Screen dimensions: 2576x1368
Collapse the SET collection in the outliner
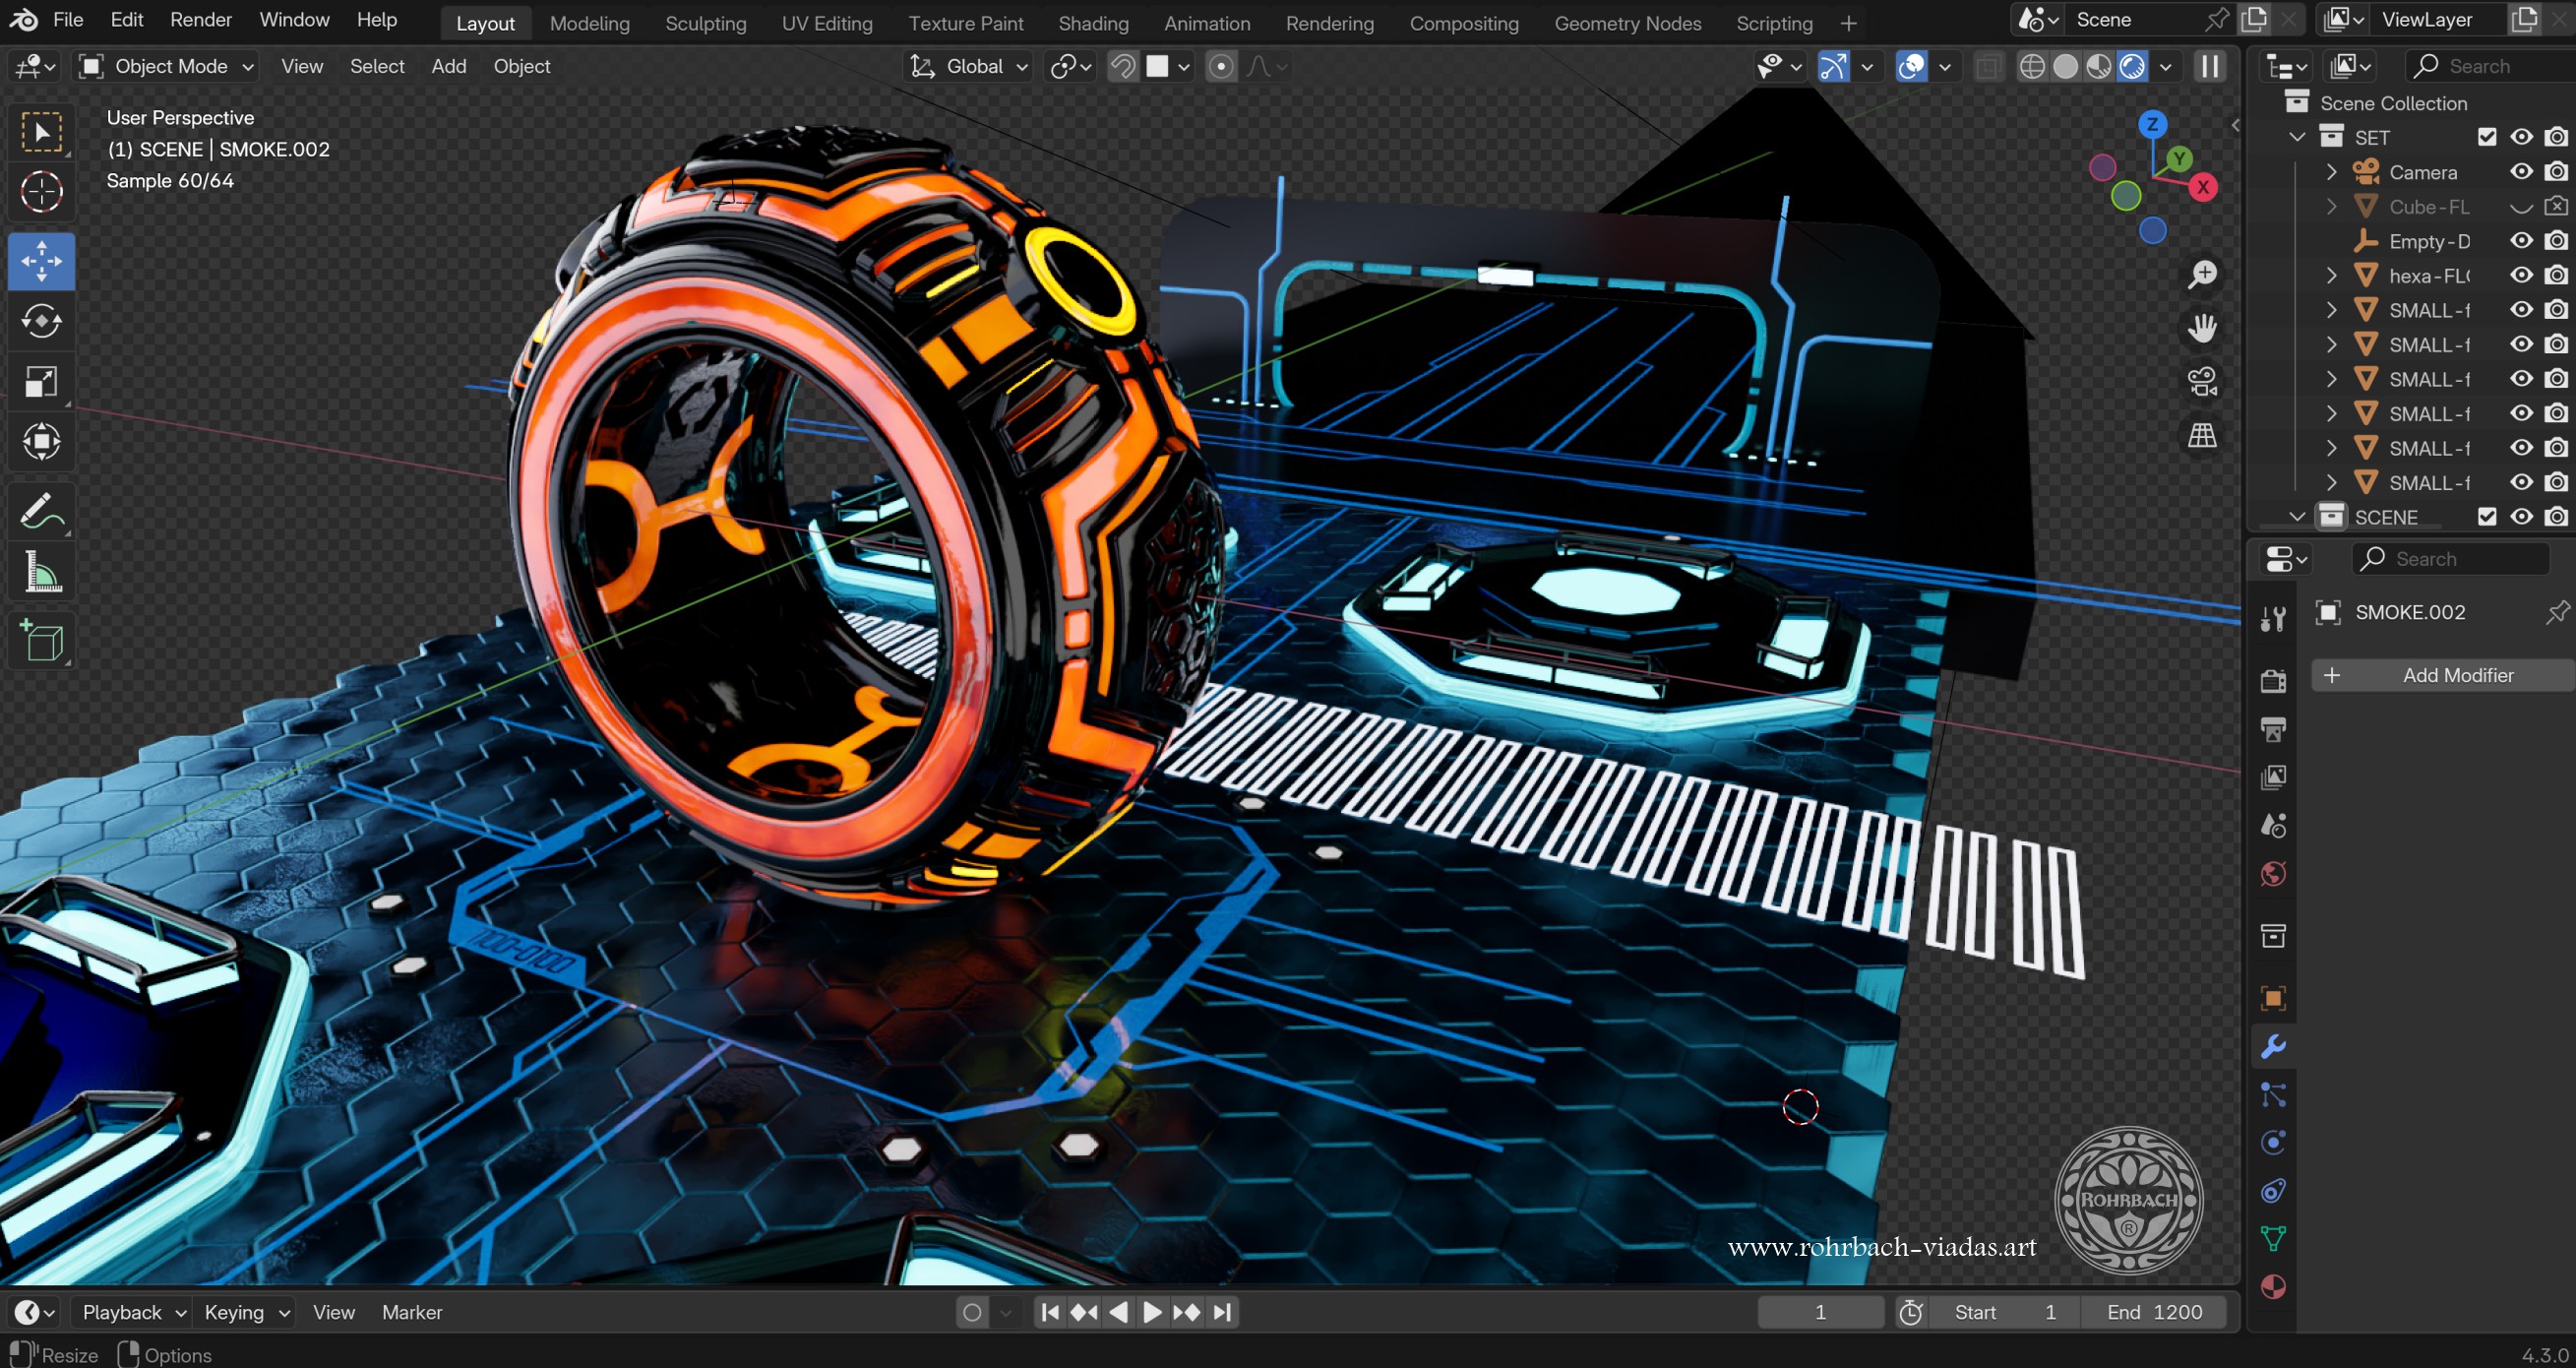[x=2295, y=136]
